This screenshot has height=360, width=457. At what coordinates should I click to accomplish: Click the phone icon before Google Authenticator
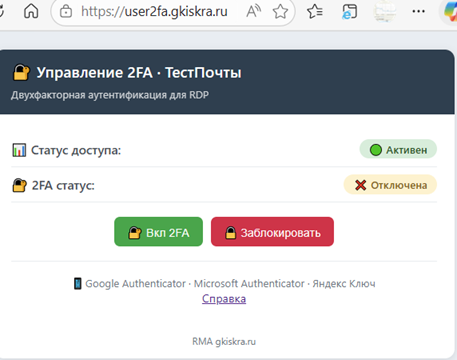coord(77,284)
